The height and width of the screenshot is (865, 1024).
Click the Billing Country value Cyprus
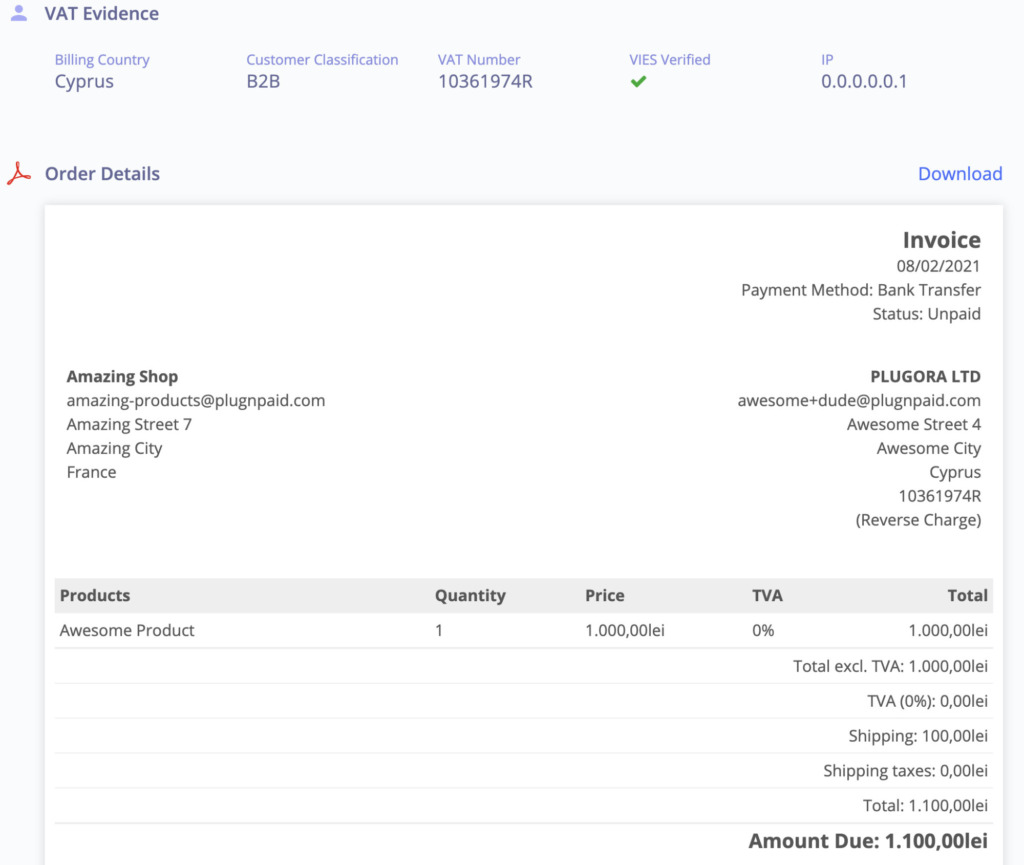click(x=84, y=82)
